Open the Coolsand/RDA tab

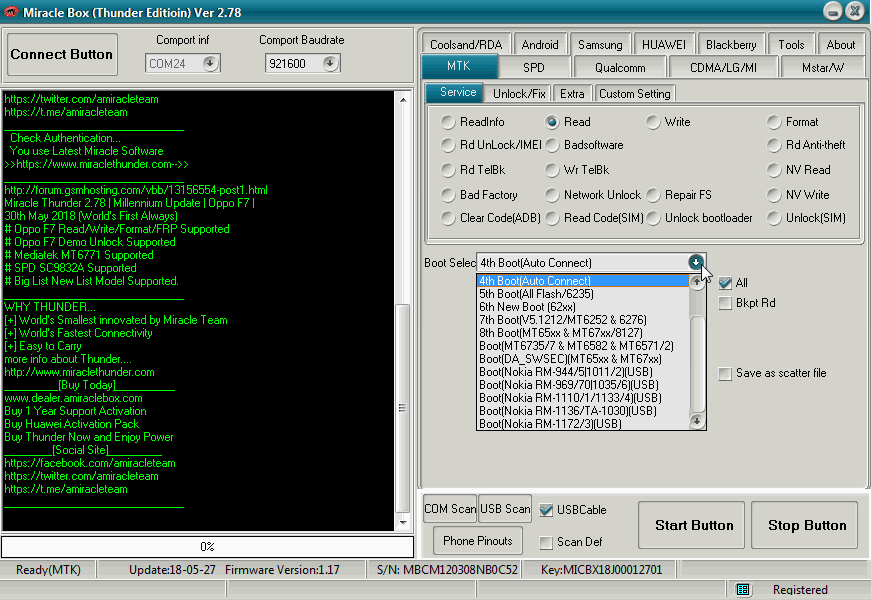tap(466, 44)
